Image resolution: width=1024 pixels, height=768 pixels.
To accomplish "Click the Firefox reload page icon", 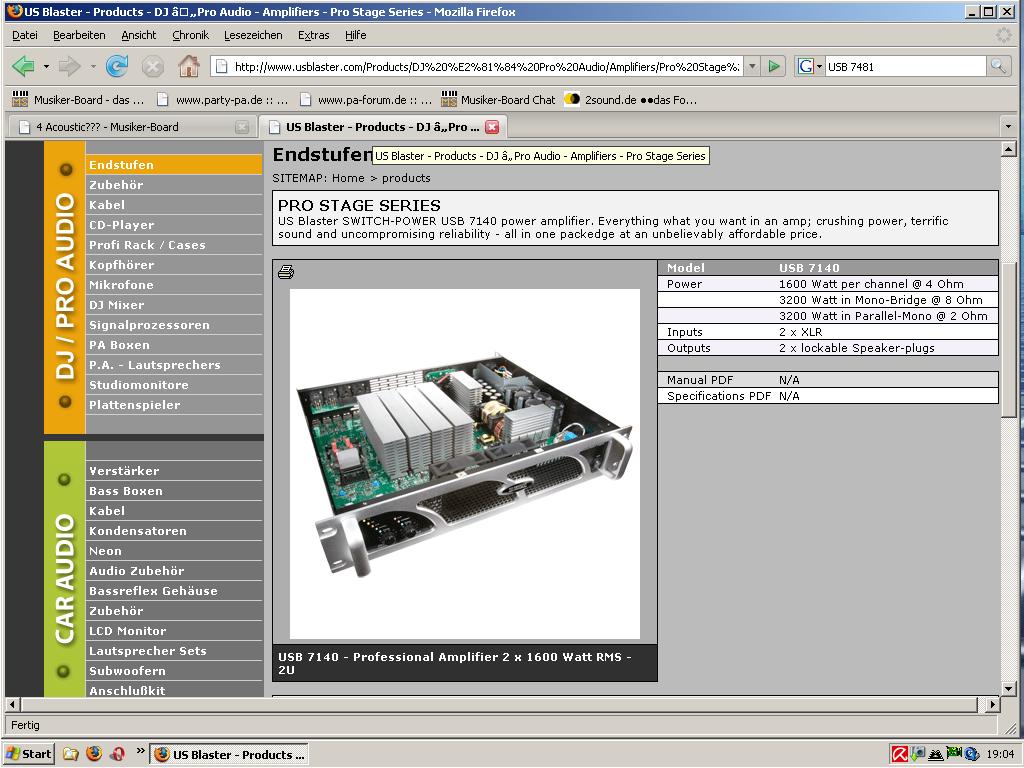I will (117, 67).
